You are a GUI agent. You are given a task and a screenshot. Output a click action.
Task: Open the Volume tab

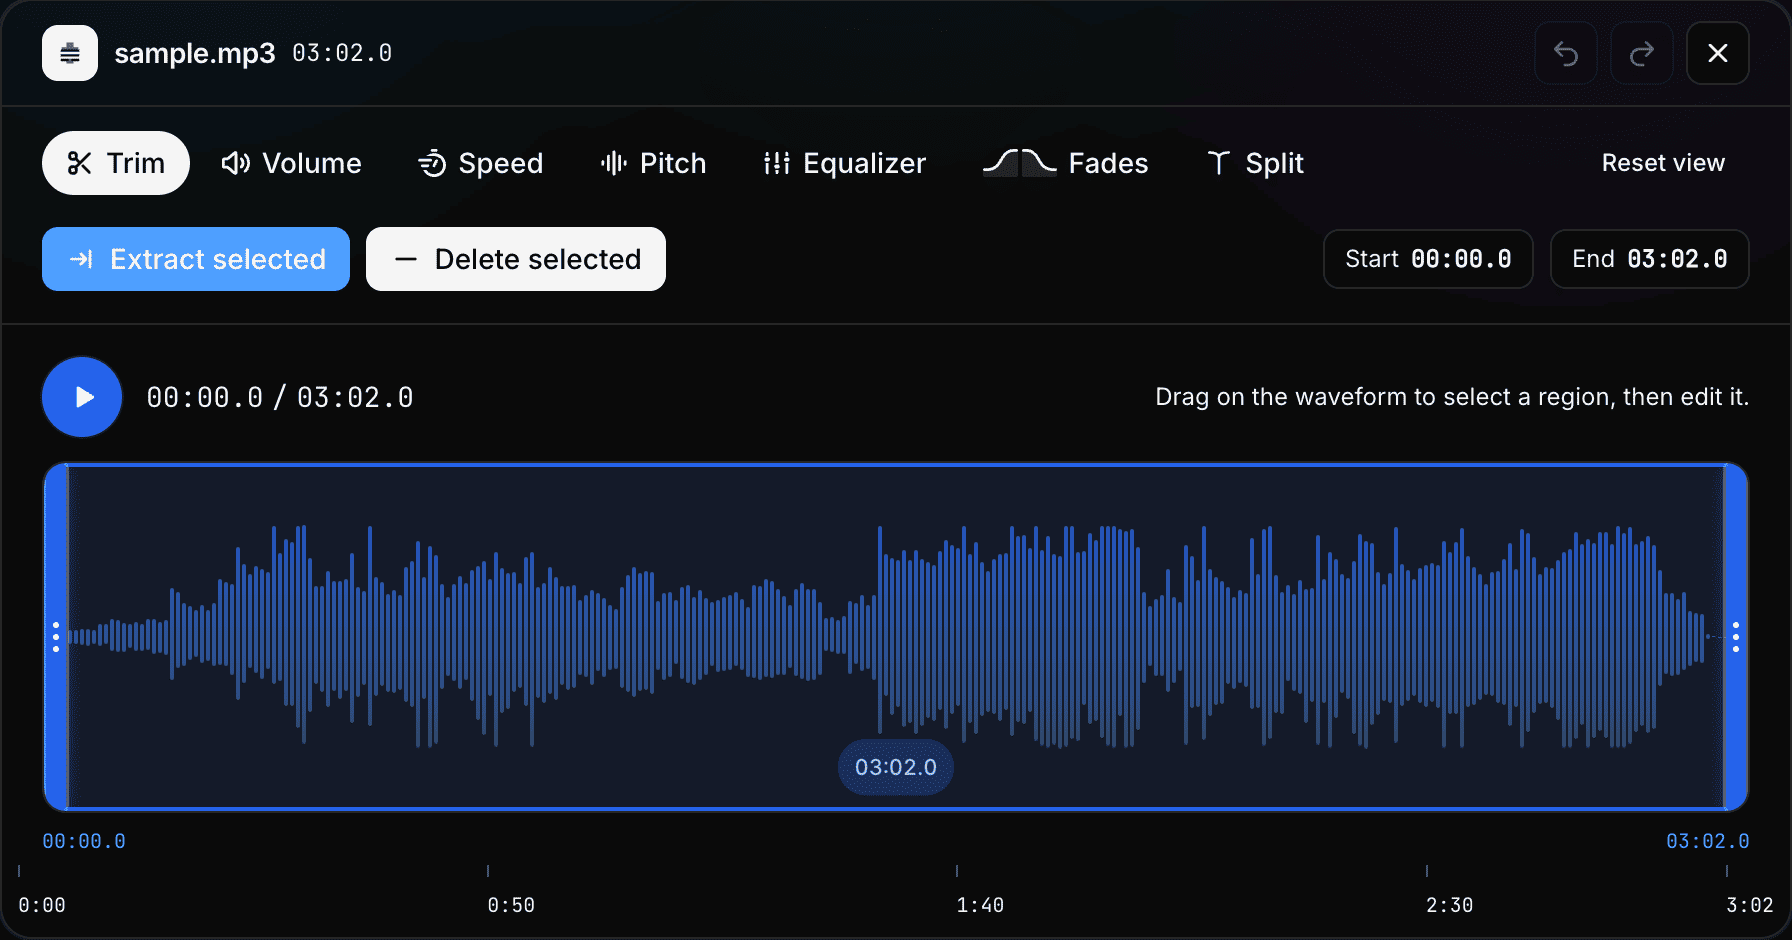(292, 163)
